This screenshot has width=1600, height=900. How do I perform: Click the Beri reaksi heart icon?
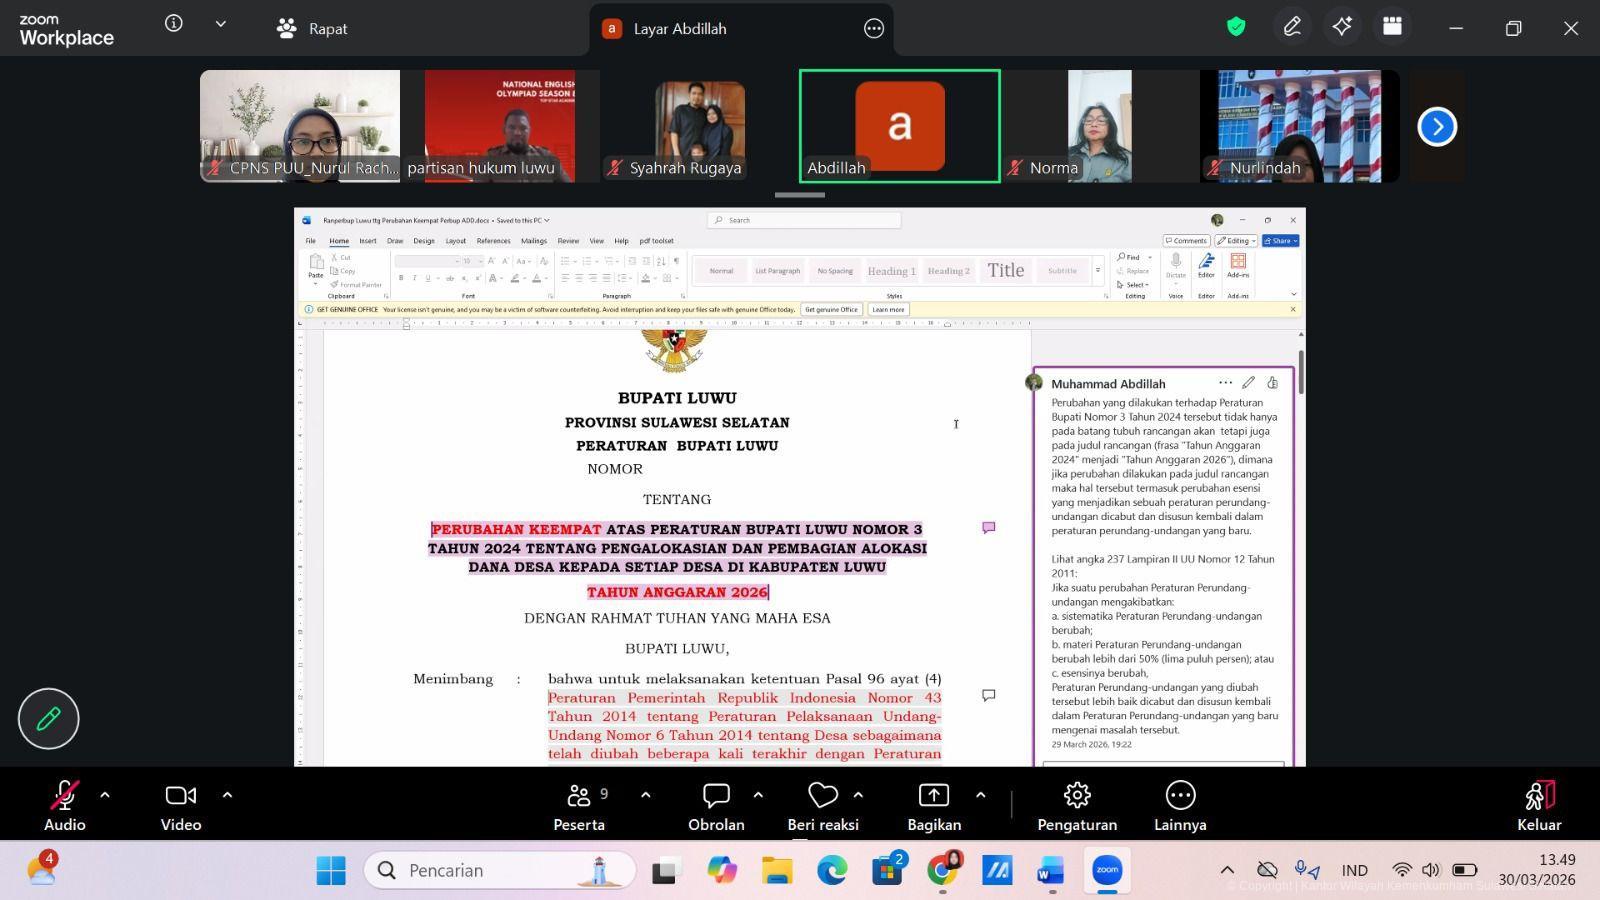click(822, 796)
